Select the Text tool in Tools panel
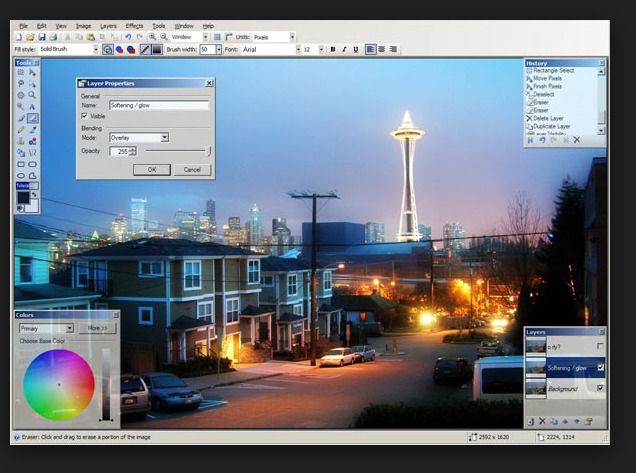Image resolution: width=636 pixels, height=473 pixels. coord(32,107)
